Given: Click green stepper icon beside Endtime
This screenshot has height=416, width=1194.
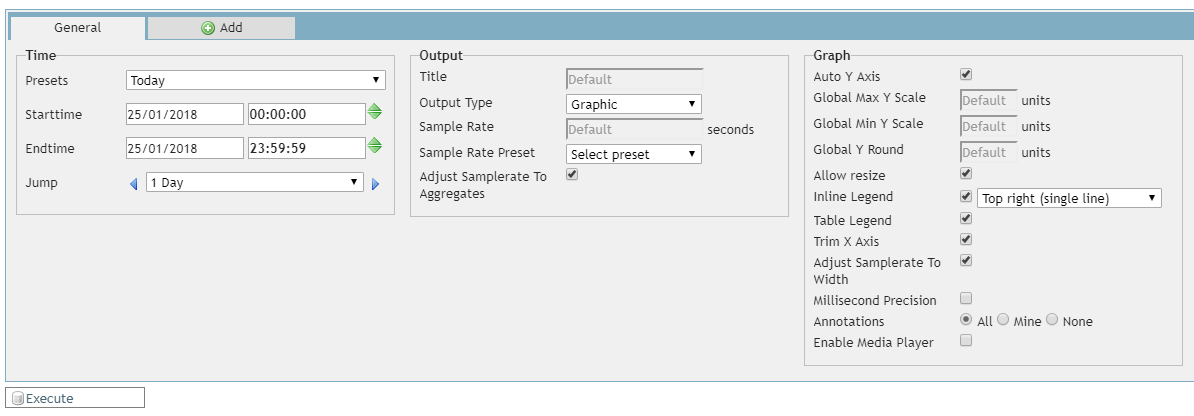Looking at the screenshot, I should click(x=375, y=146).
